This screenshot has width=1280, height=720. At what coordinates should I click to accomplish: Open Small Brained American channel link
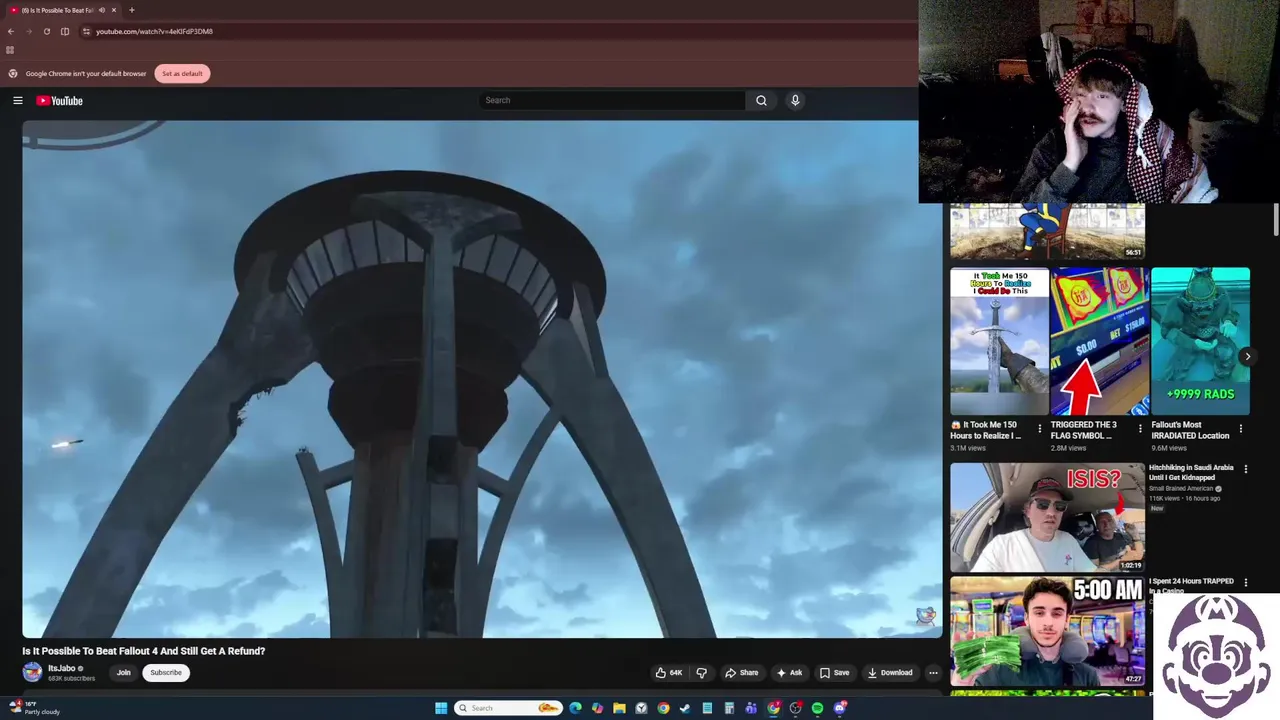tap(1181, 489)
